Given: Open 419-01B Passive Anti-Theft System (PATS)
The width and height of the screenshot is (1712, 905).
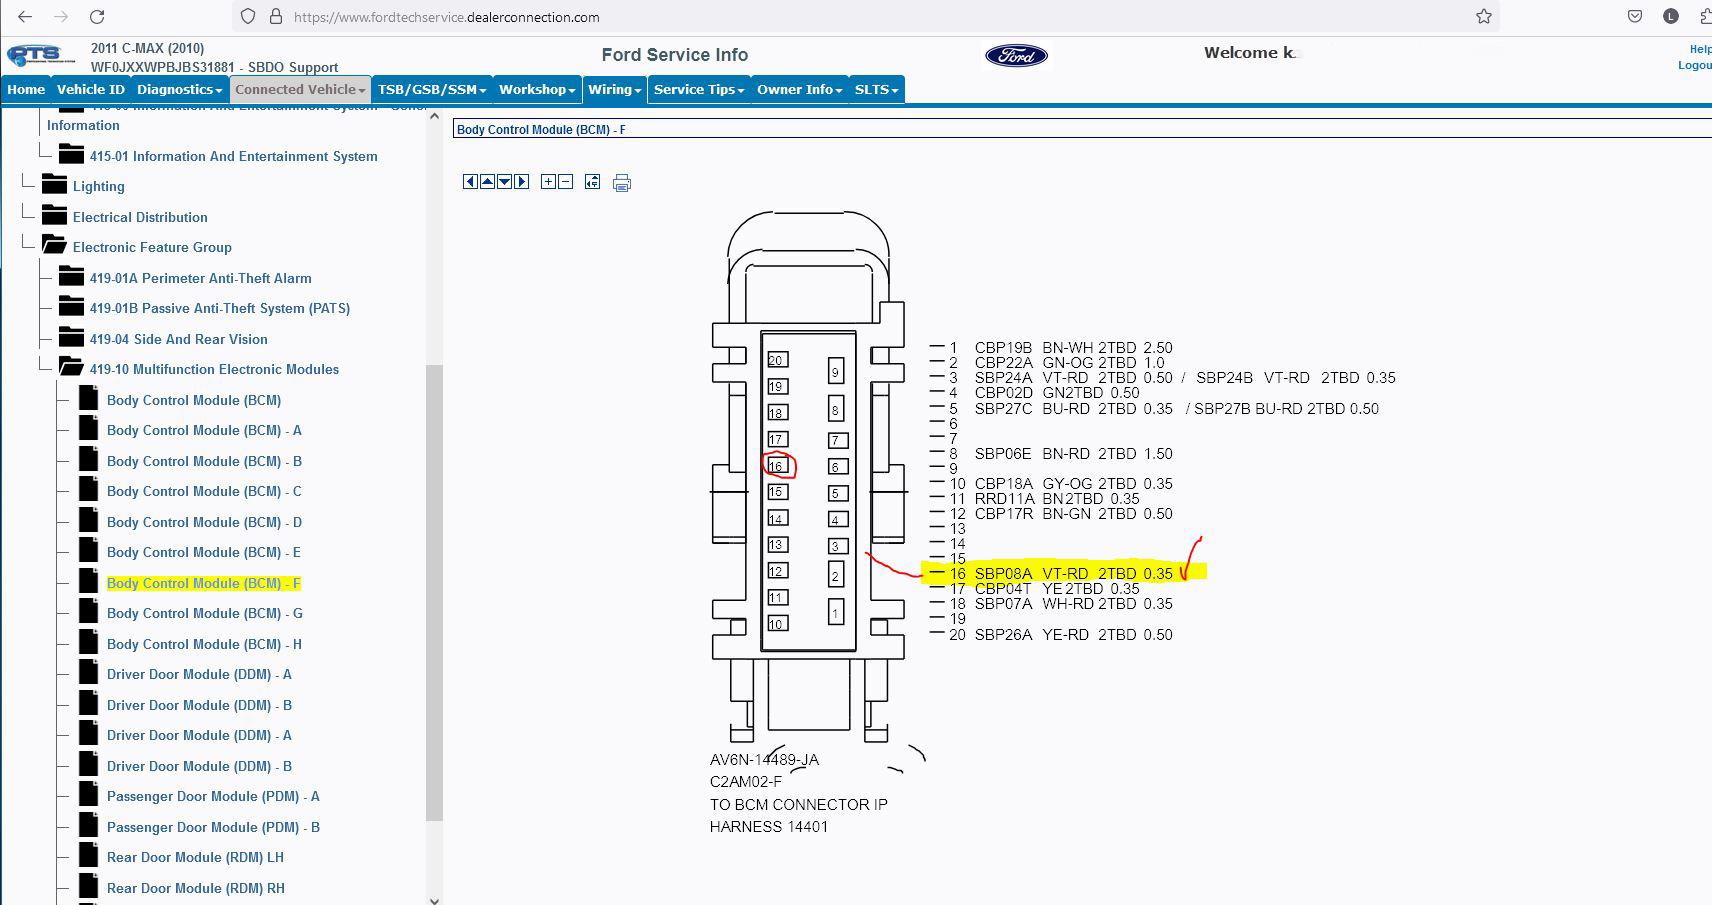Looking at the screenshot, I should click(x=220, y=308).
